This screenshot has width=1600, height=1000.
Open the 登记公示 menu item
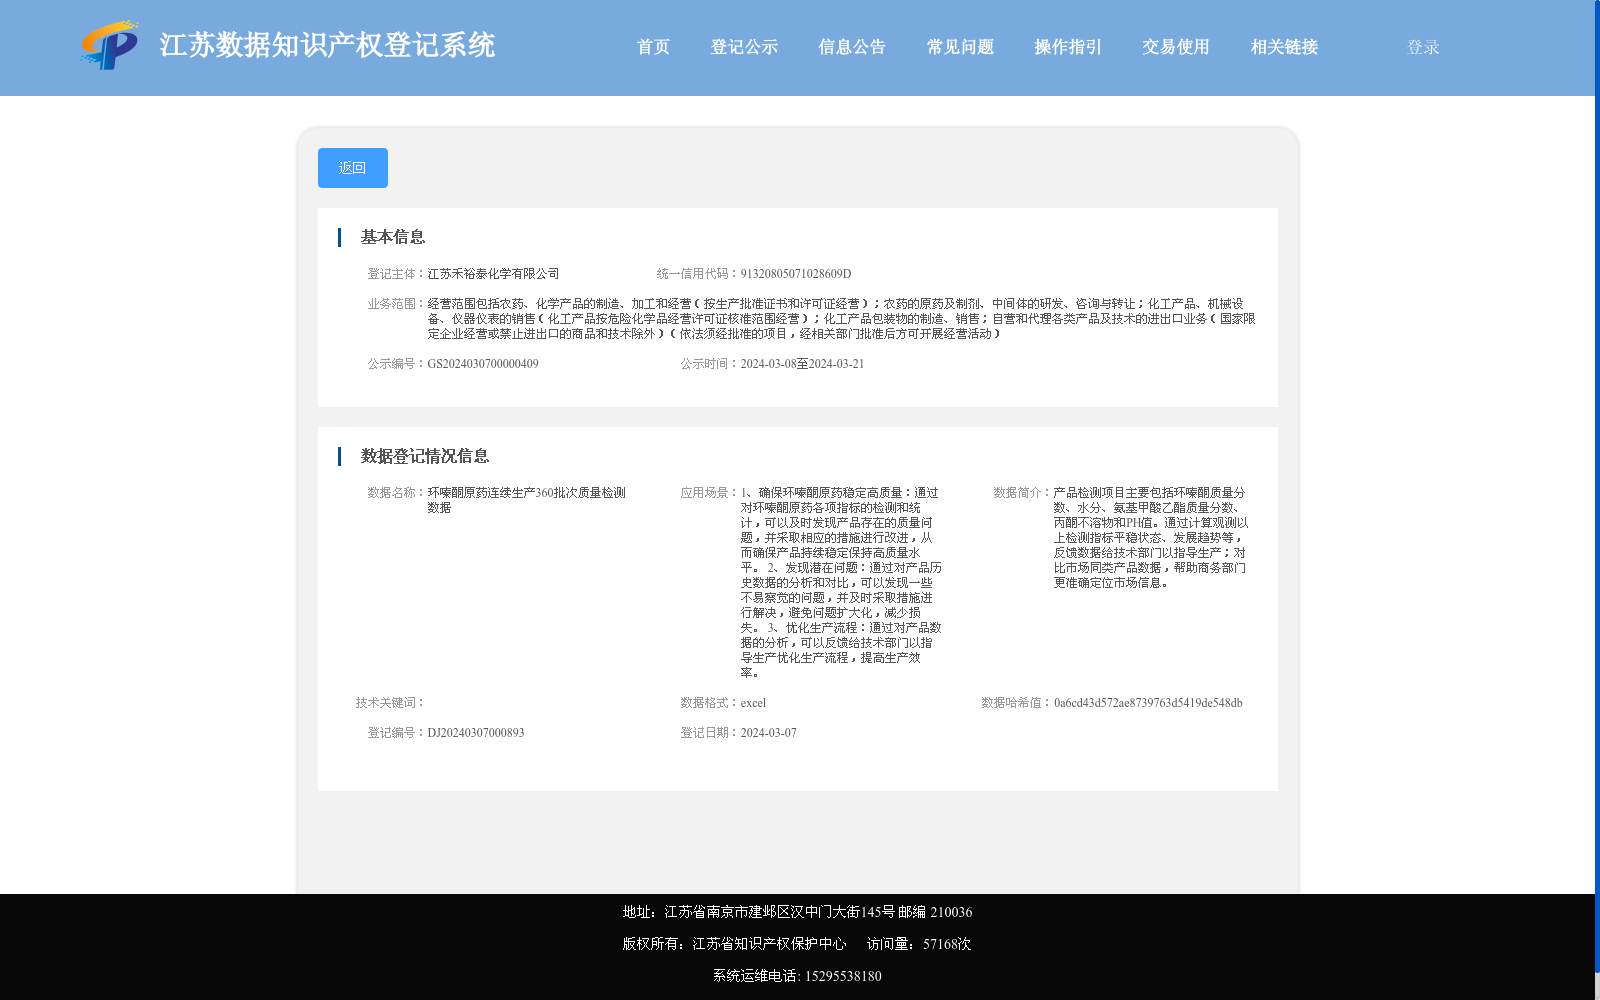(744, 47)
